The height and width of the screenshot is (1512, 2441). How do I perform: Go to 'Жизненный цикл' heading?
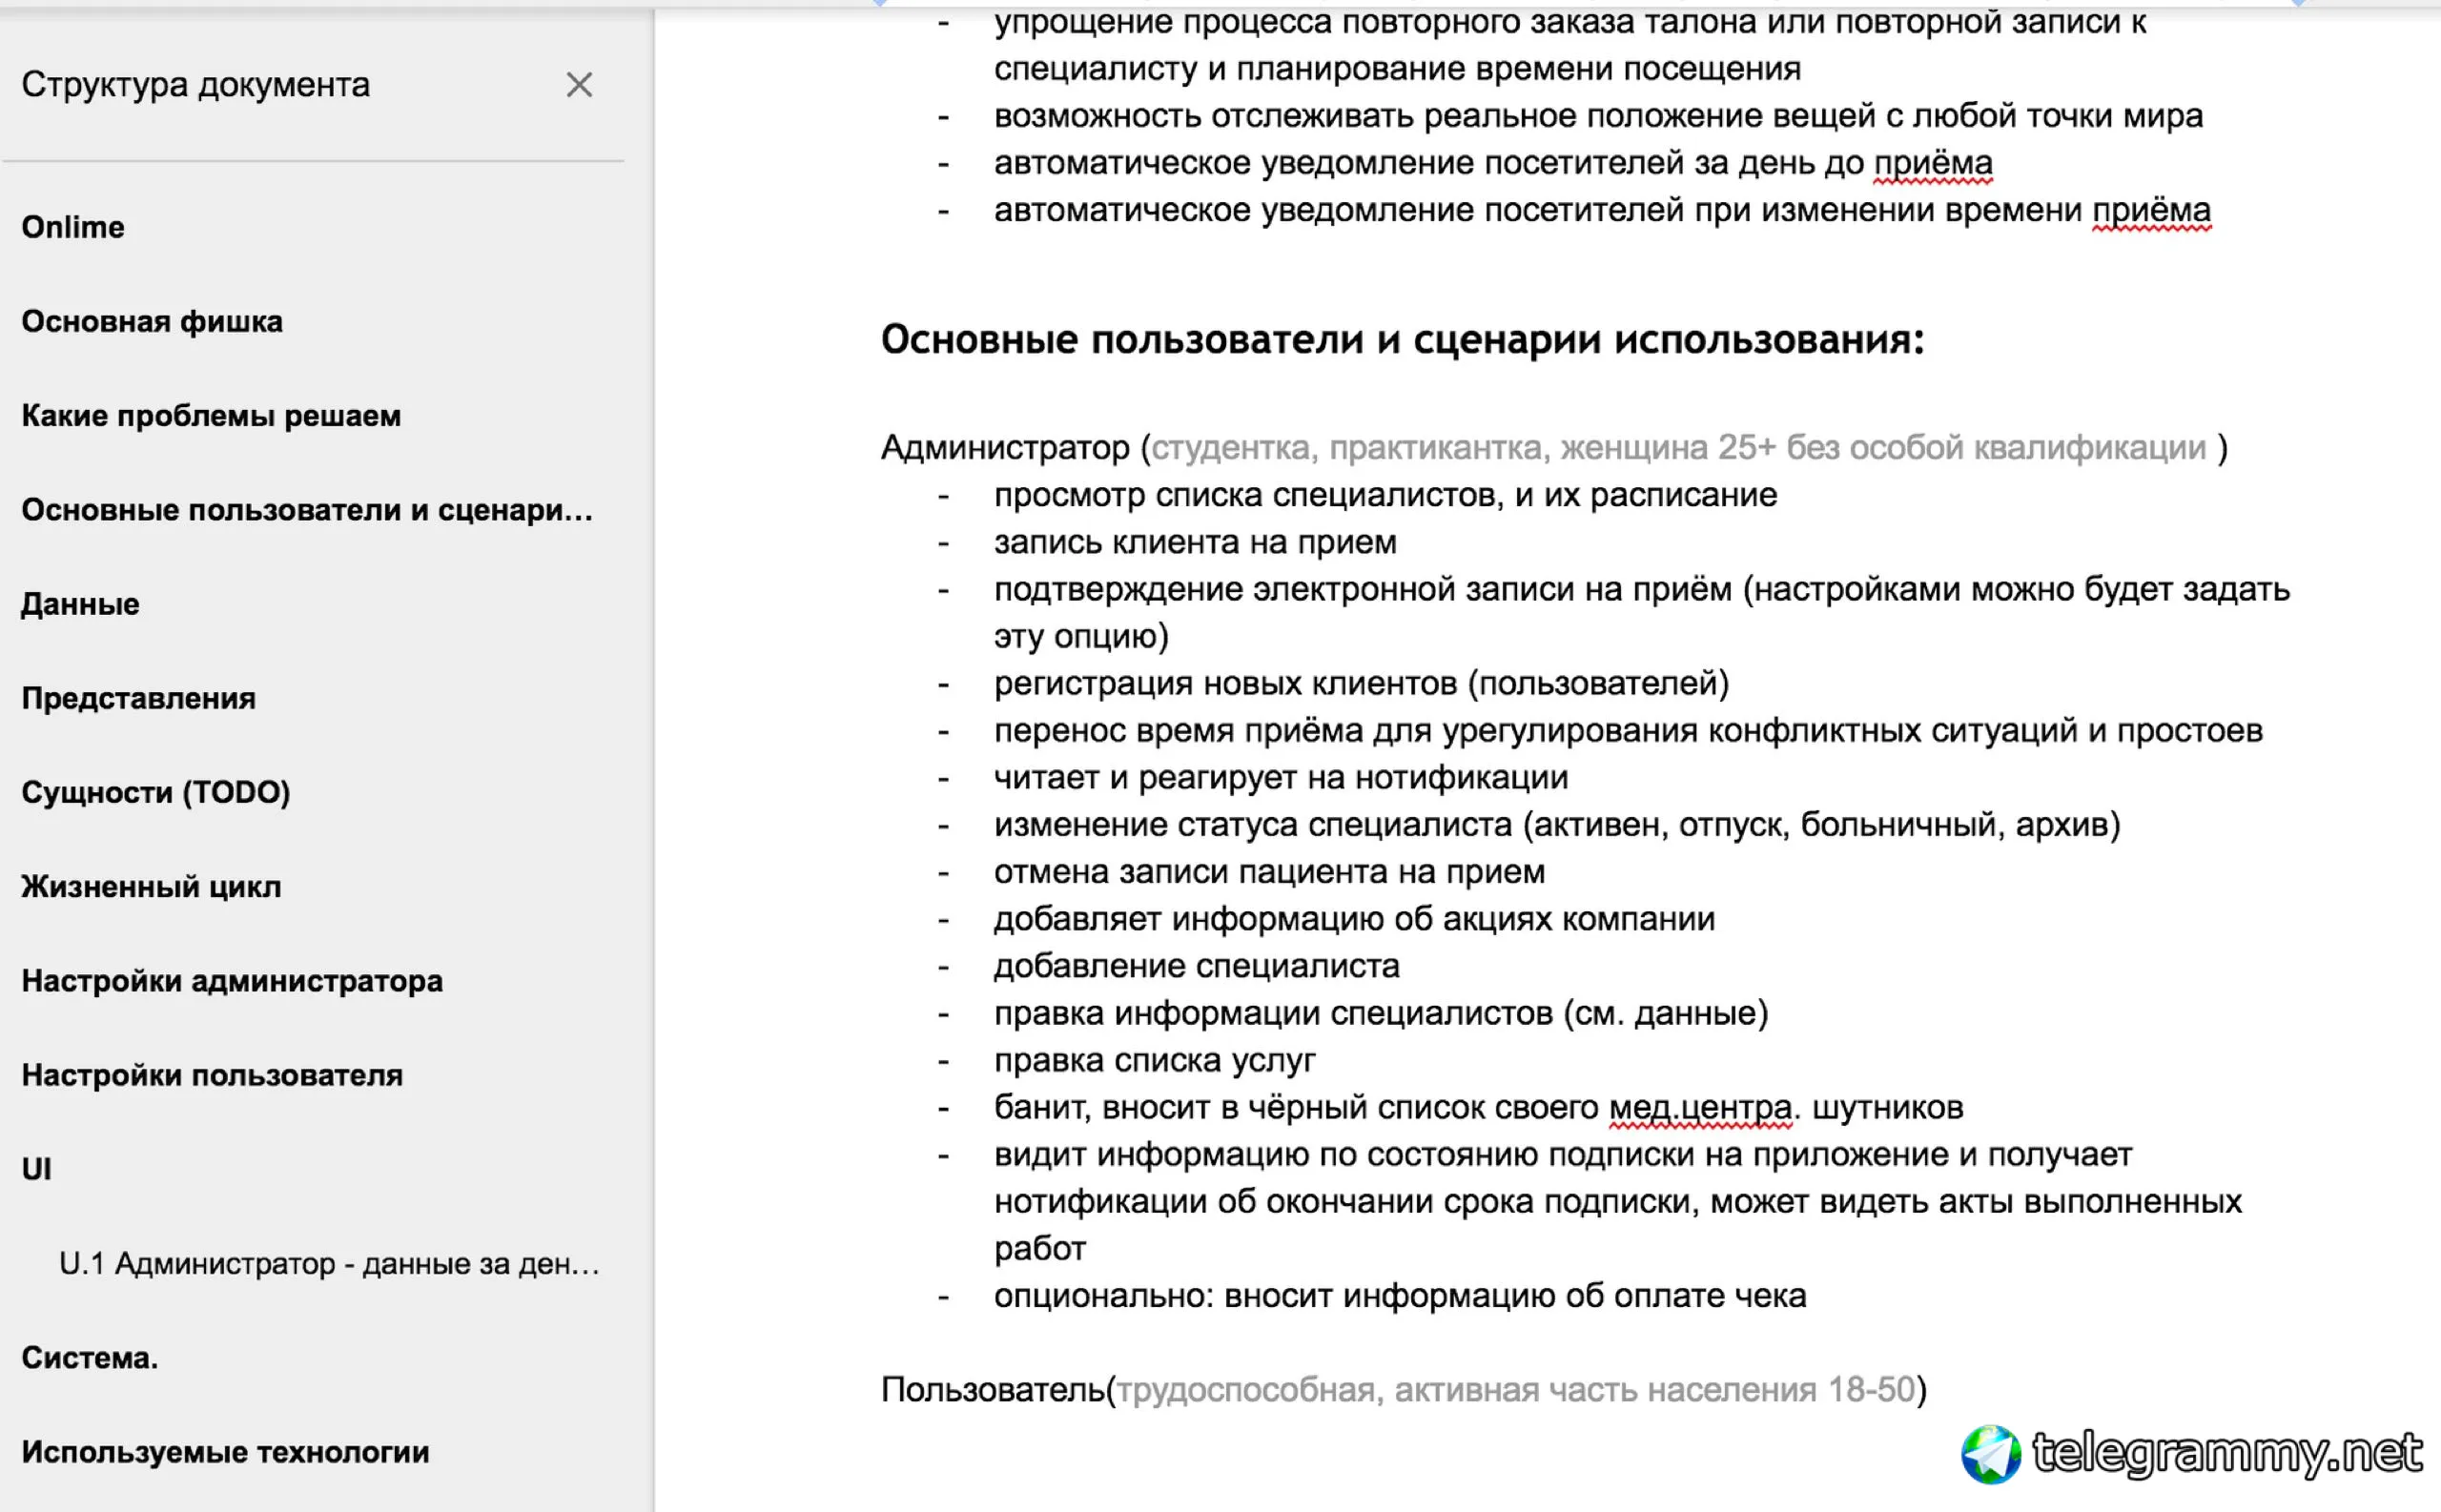tap(151, 887)
